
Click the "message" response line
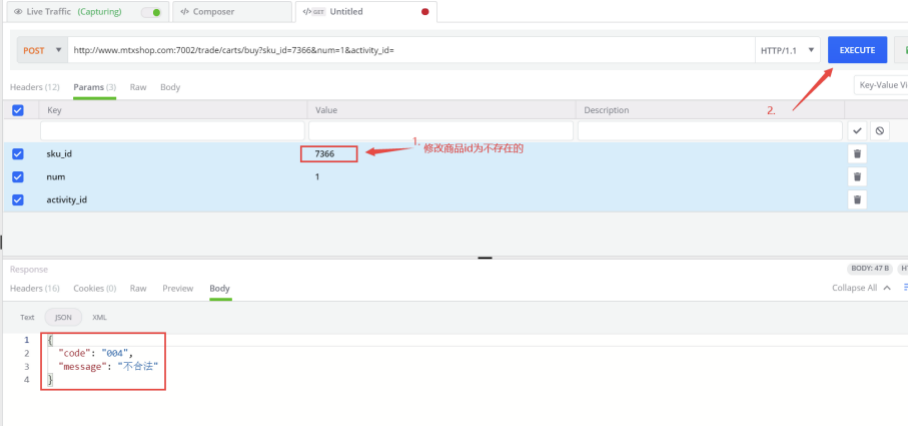[x=108, y=367]
